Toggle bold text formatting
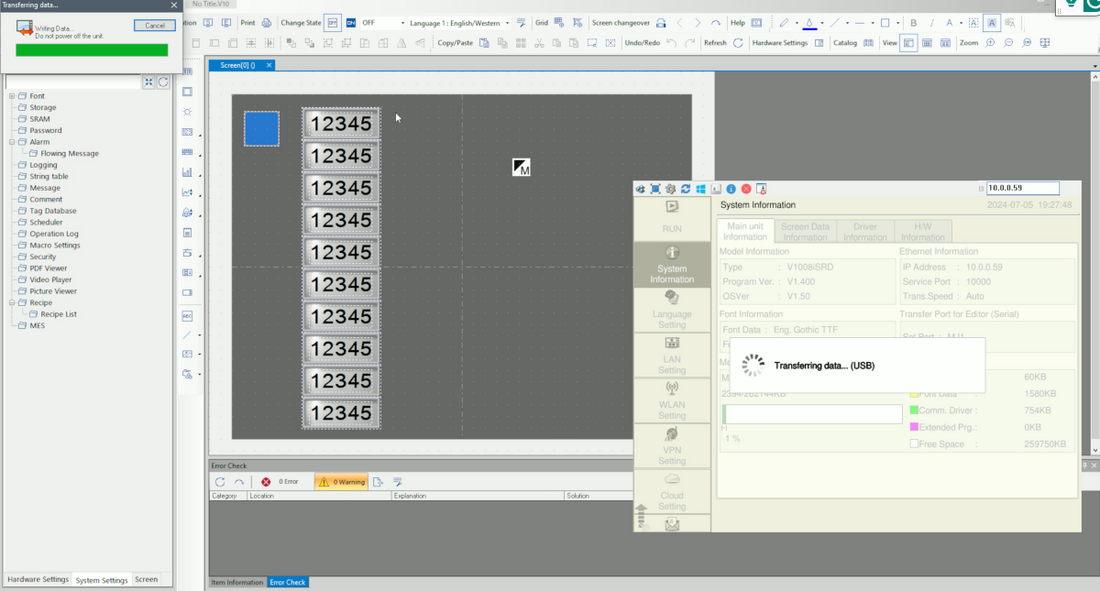 point(914,22)
